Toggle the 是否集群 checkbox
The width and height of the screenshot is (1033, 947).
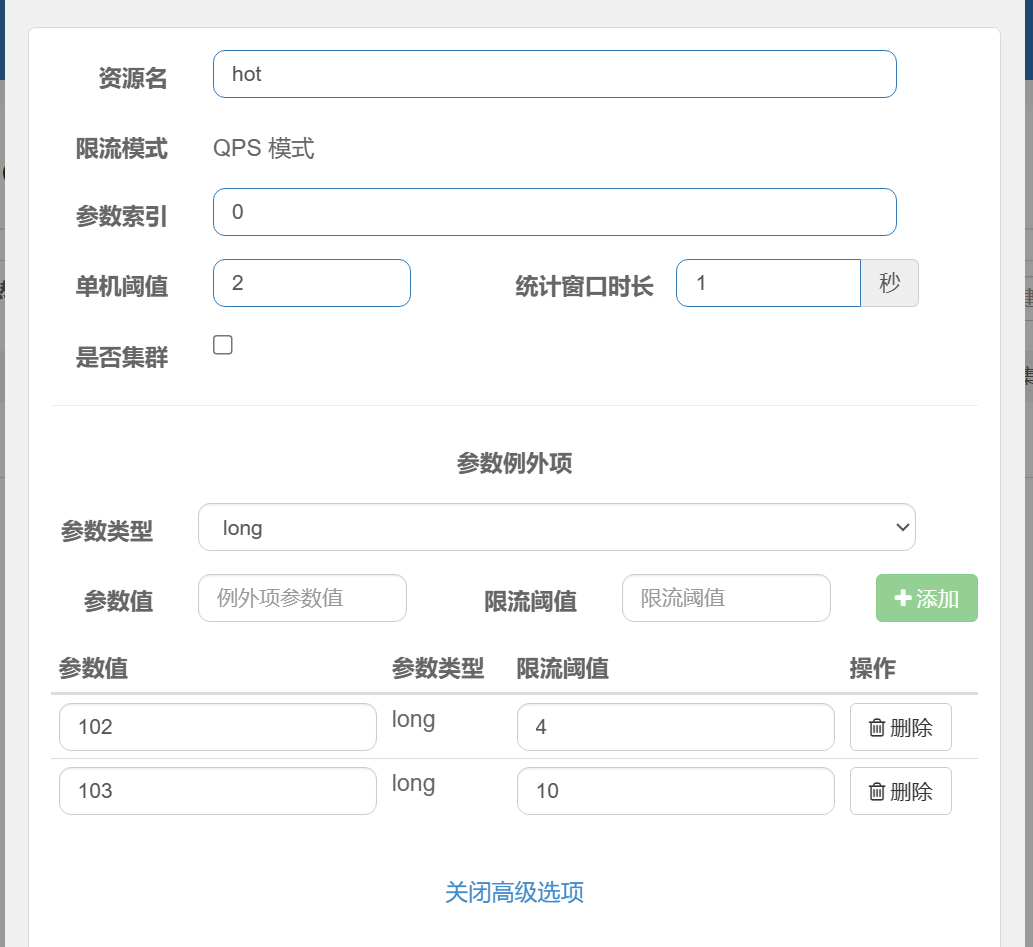223,345
